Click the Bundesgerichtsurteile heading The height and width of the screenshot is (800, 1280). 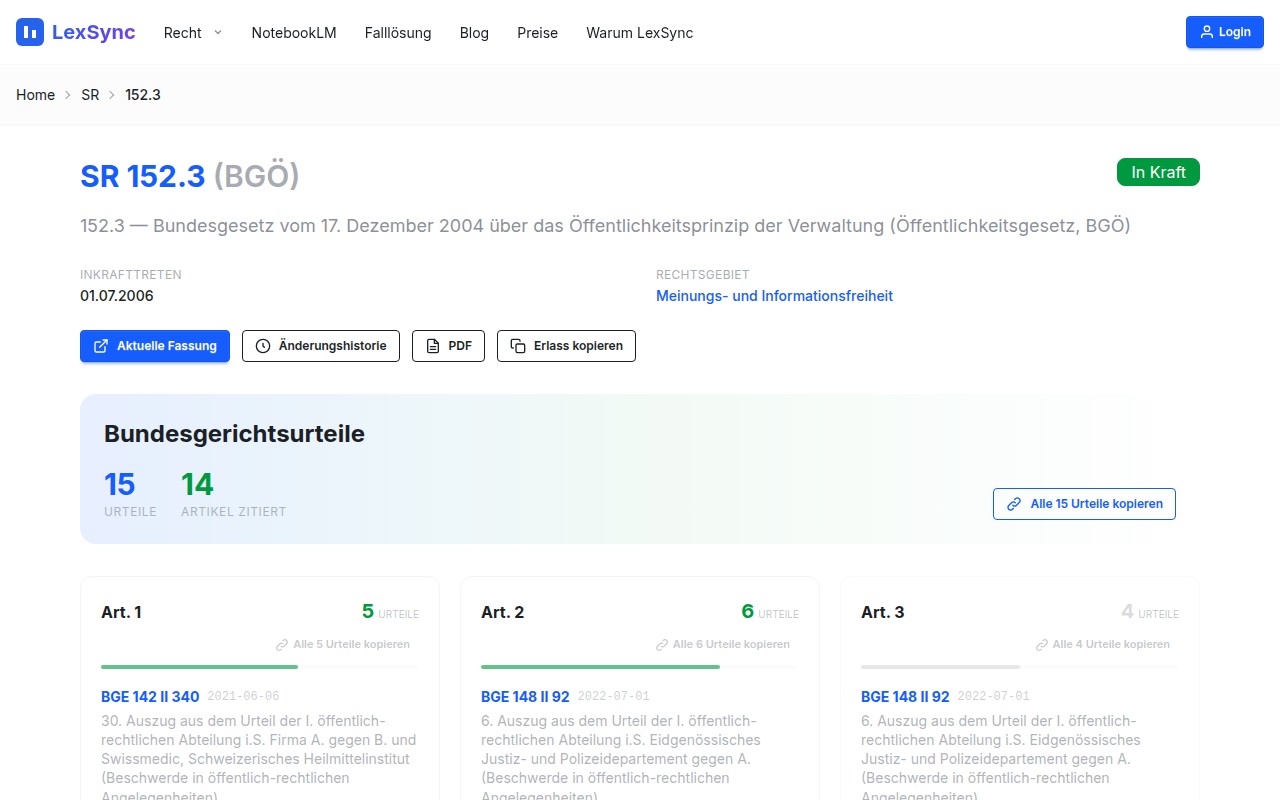click(234, 434)
